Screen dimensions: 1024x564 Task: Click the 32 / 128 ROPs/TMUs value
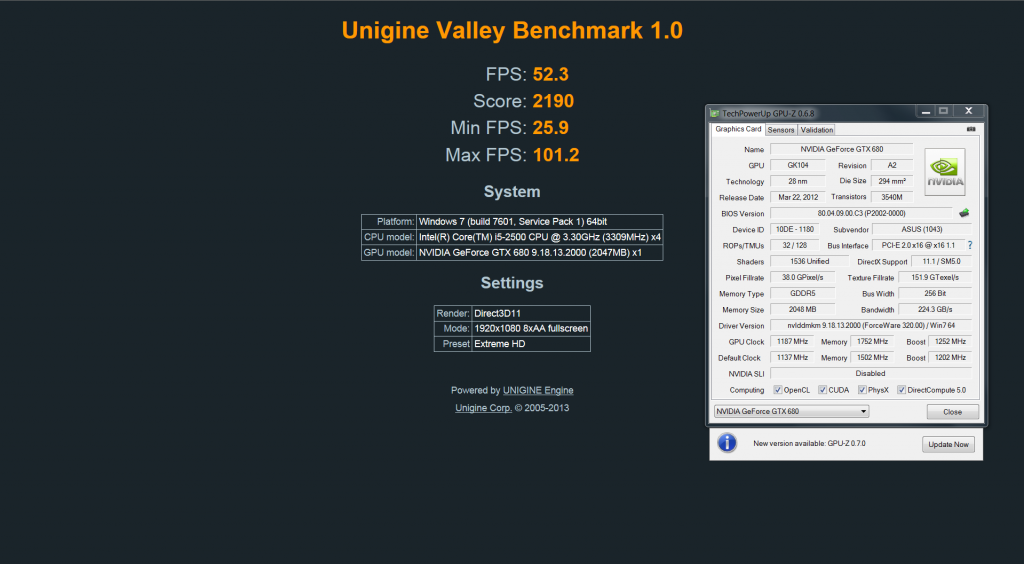click(795, 245)
